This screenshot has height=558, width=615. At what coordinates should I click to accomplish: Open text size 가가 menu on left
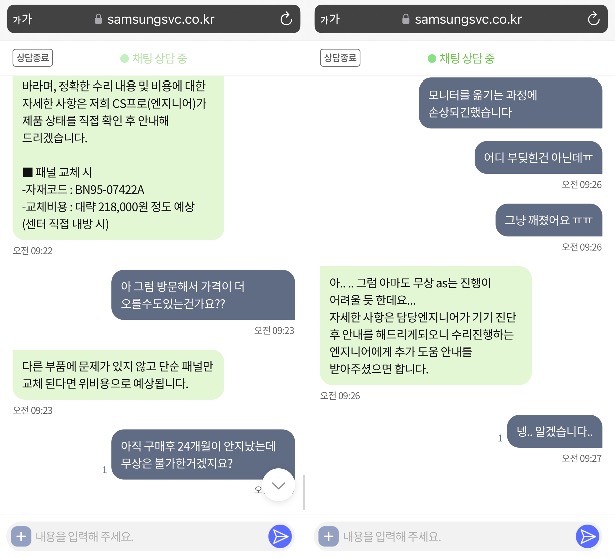point(22,19)
